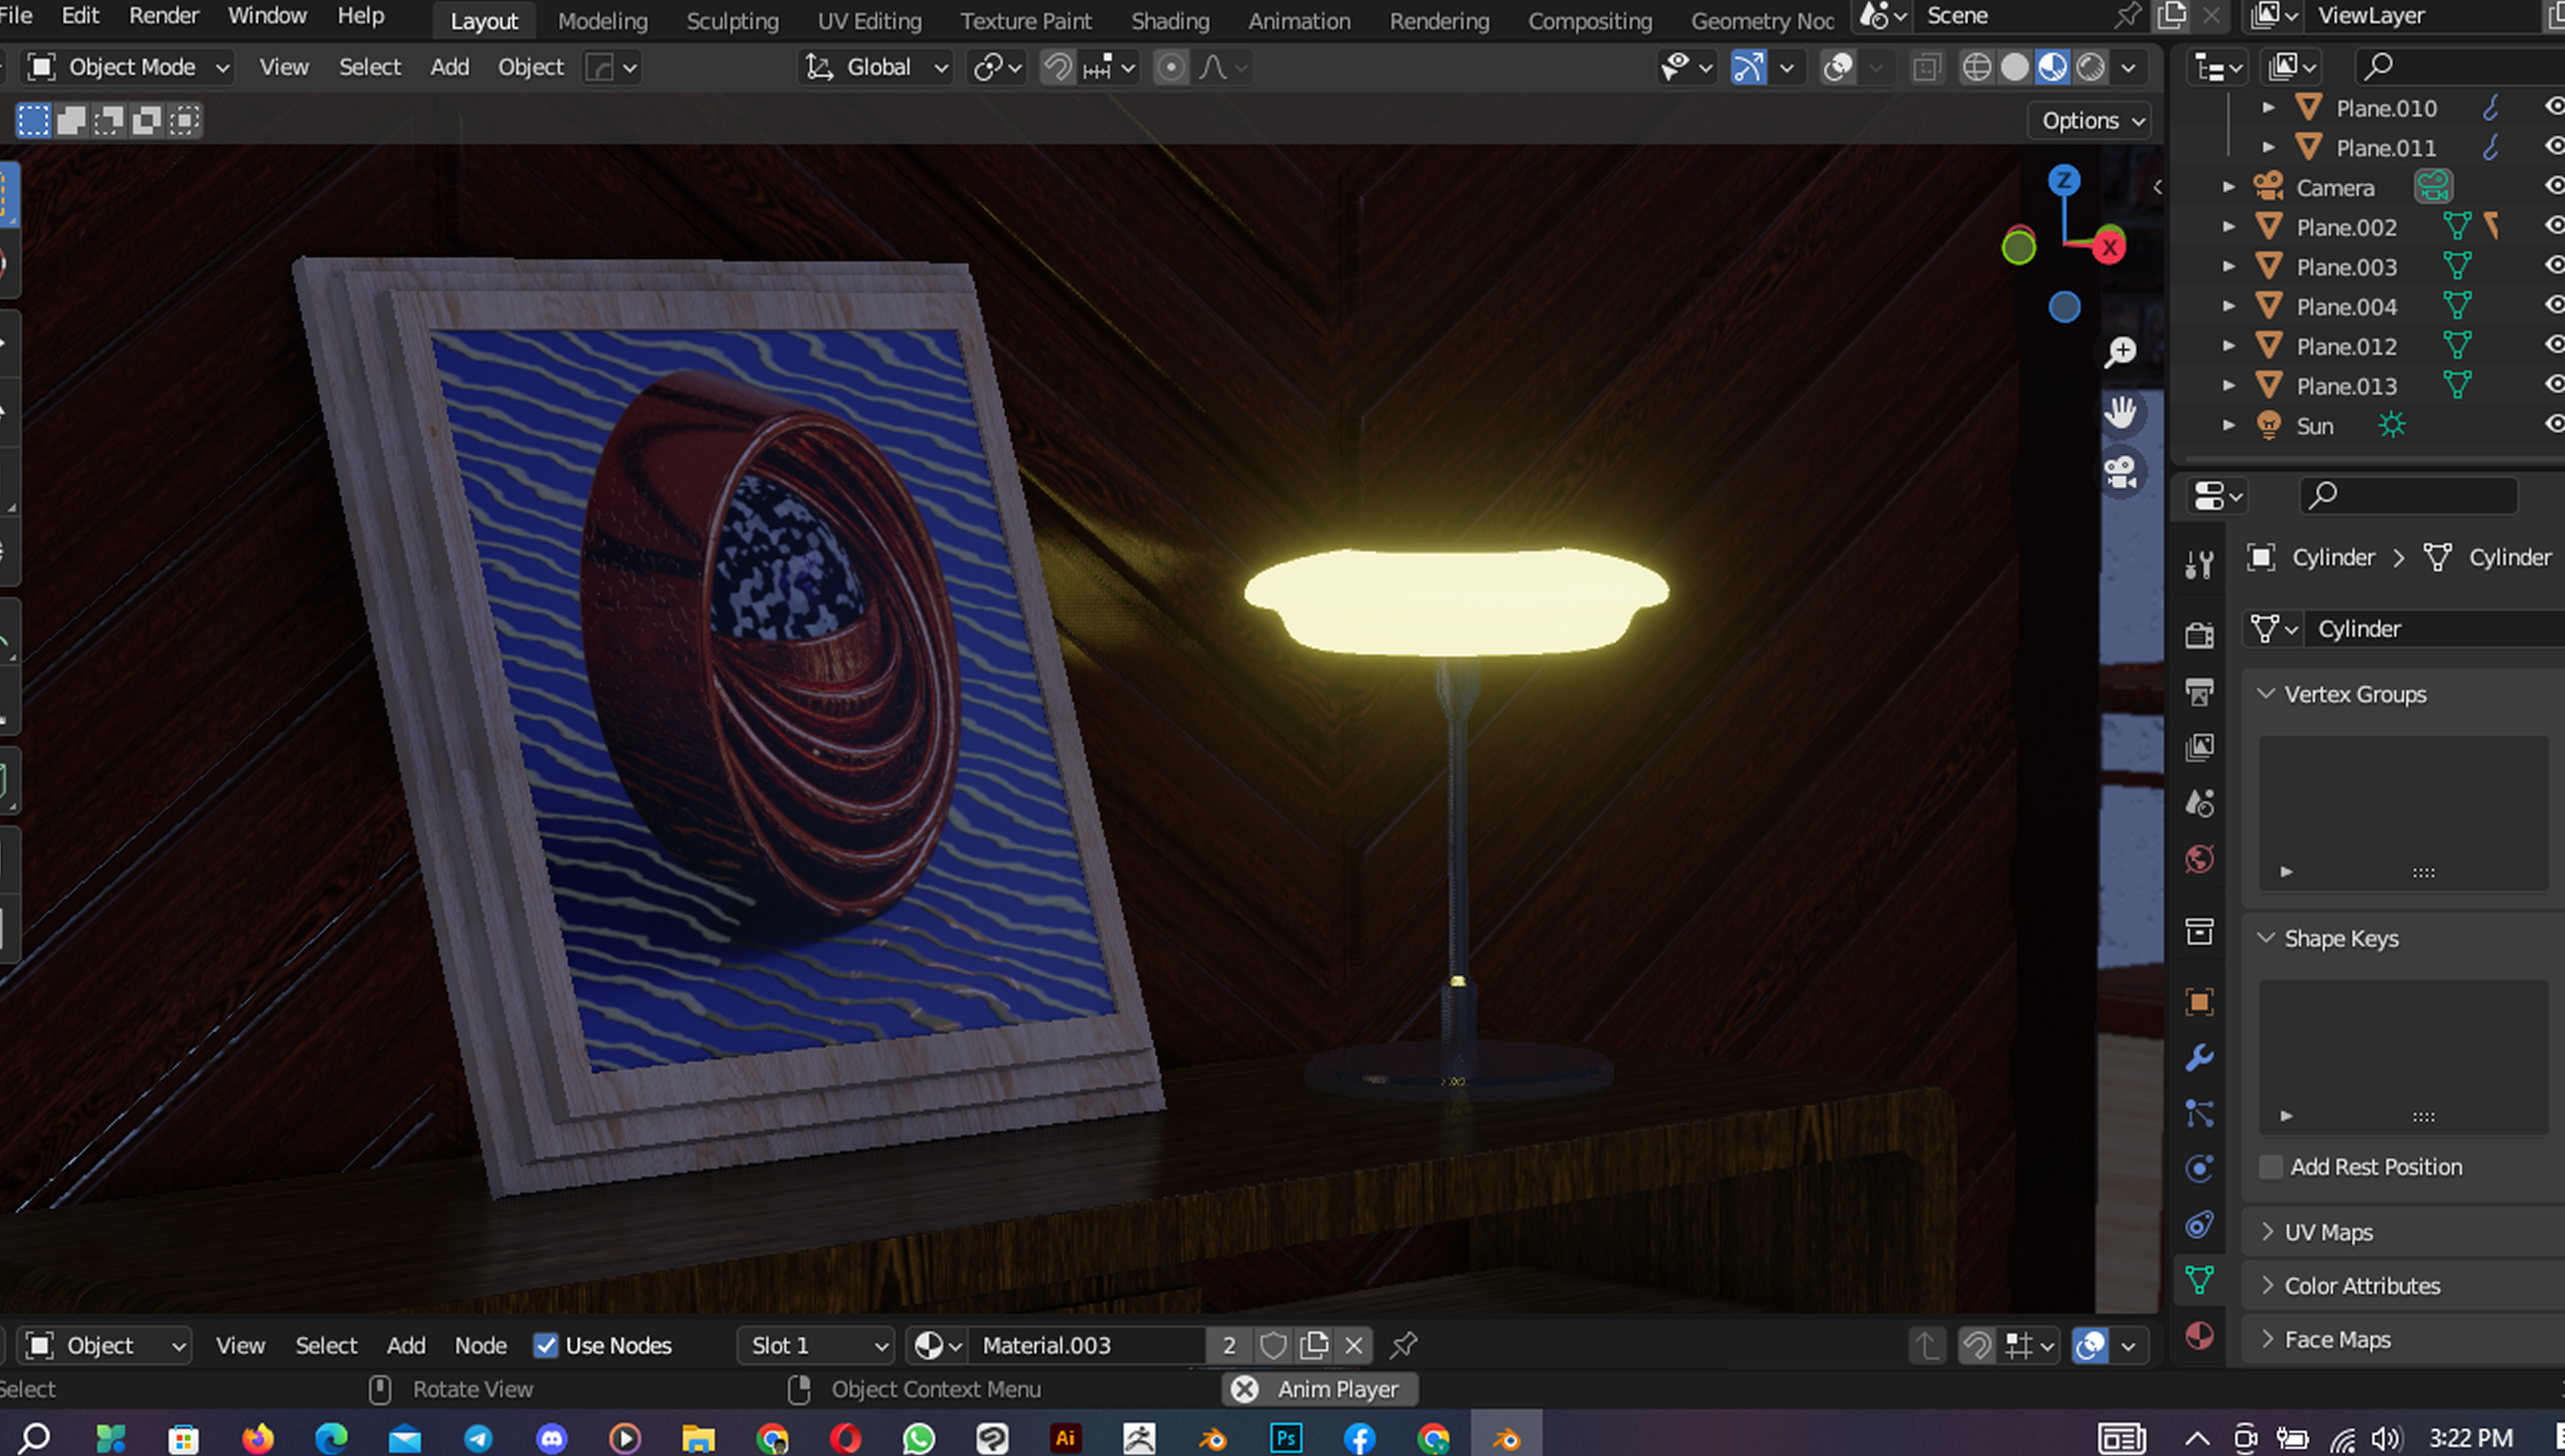
Task: Toggle snapping magnet in viewport header
Action: point(1057,67)
